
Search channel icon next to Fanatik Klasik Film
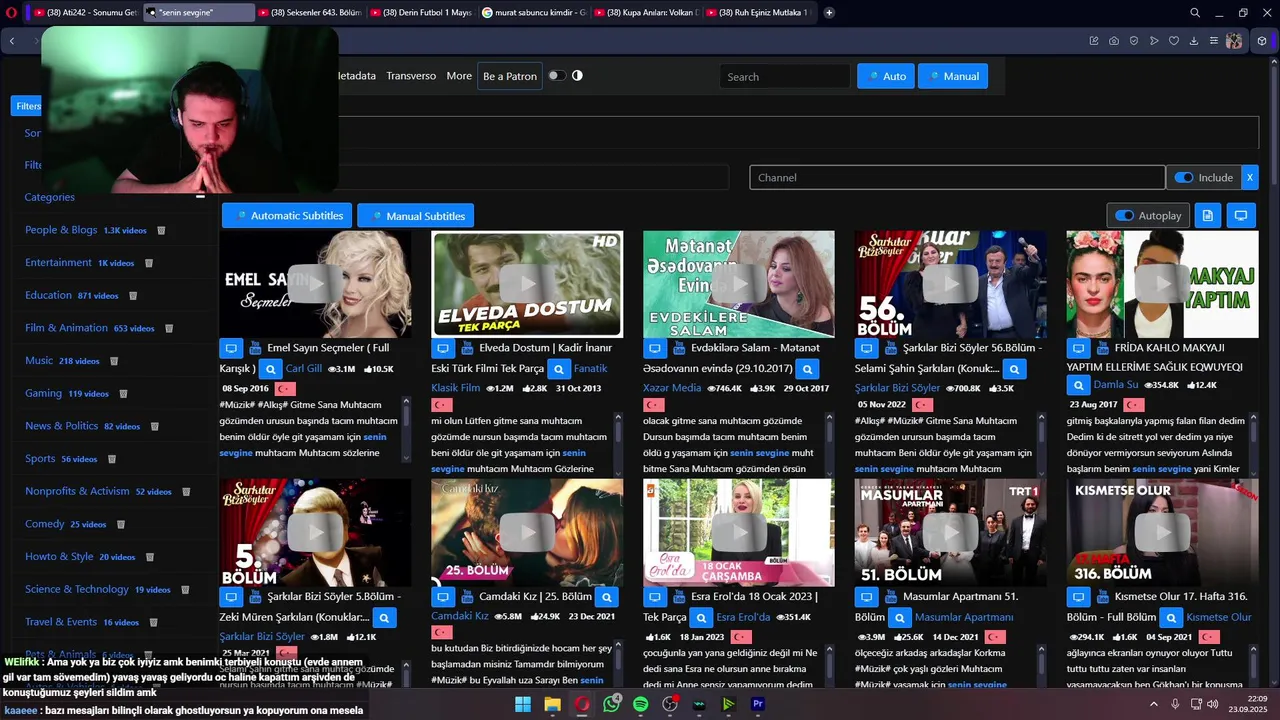click(x=559, y=368)
